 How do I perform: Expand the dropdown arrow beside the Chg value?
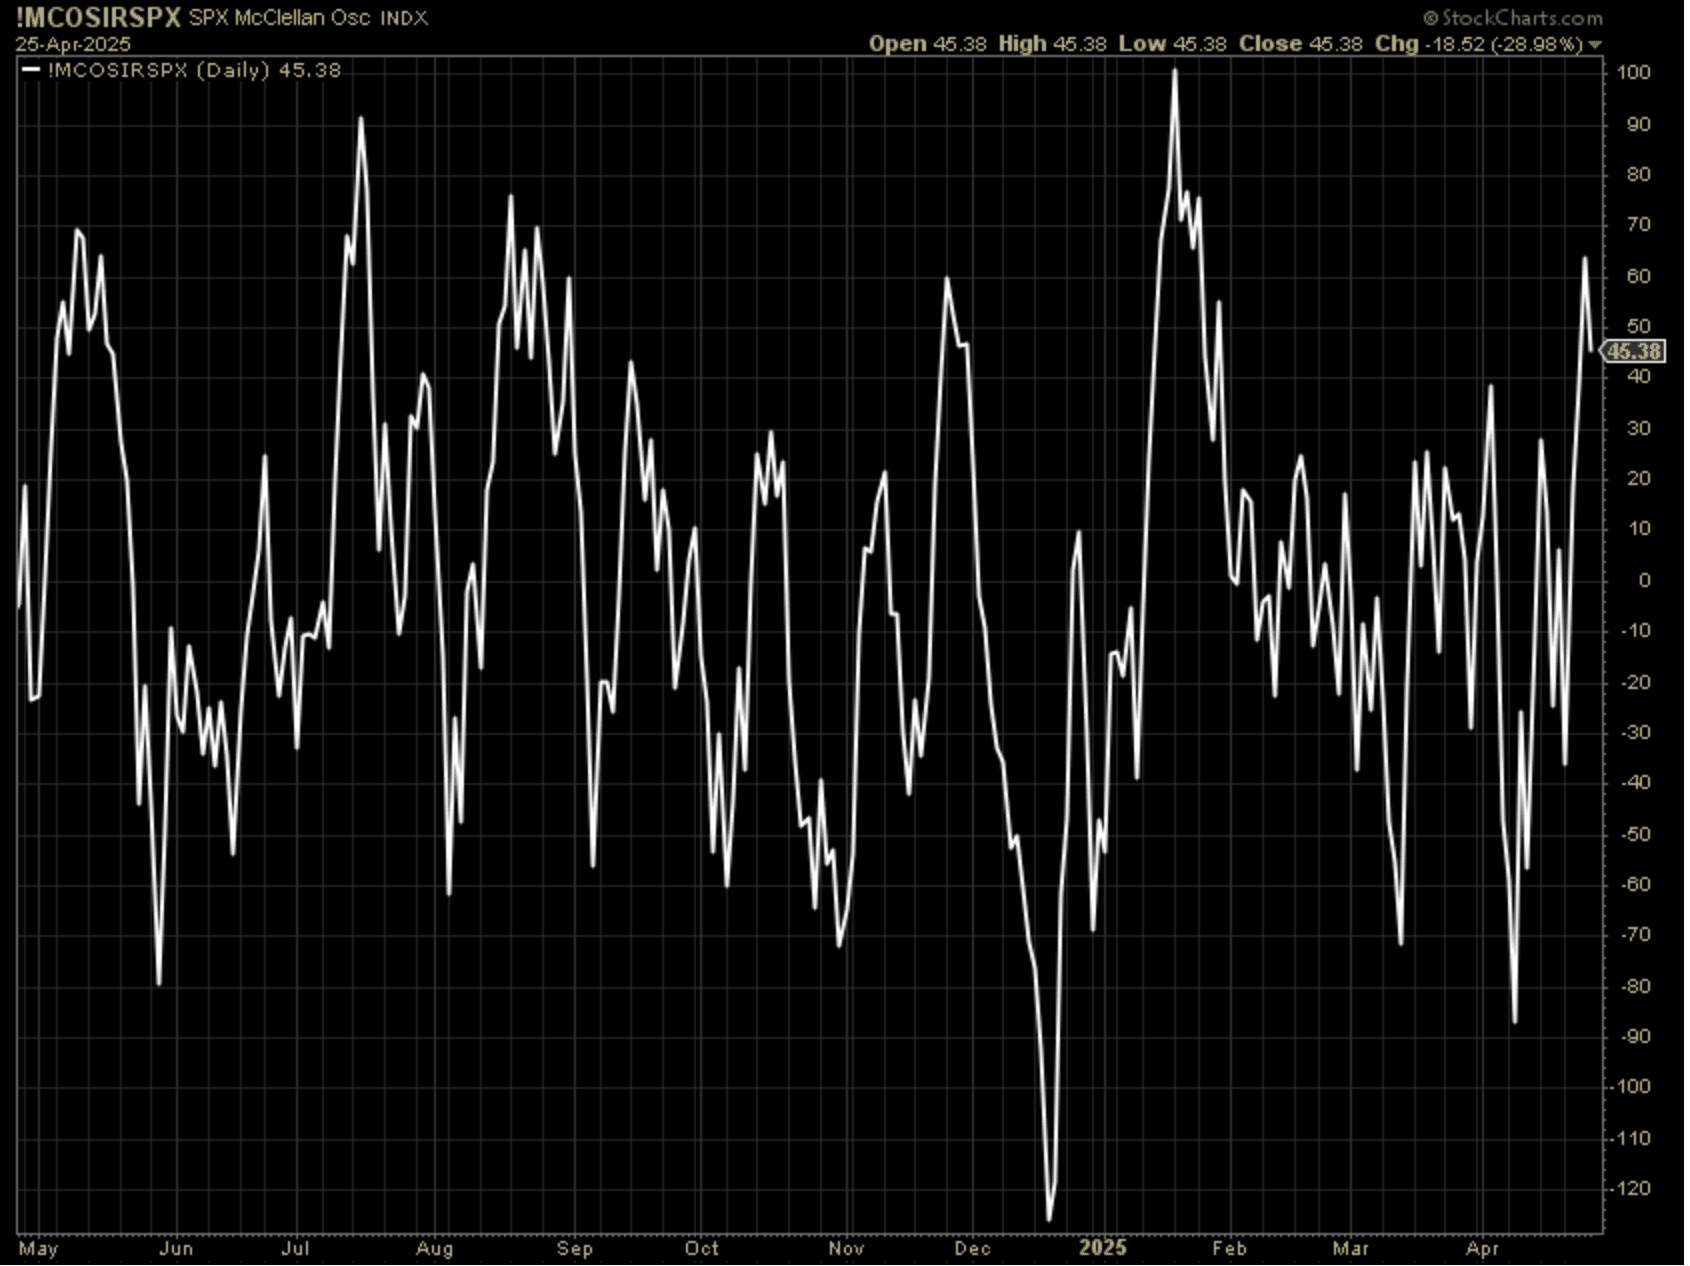(1595, 45)
